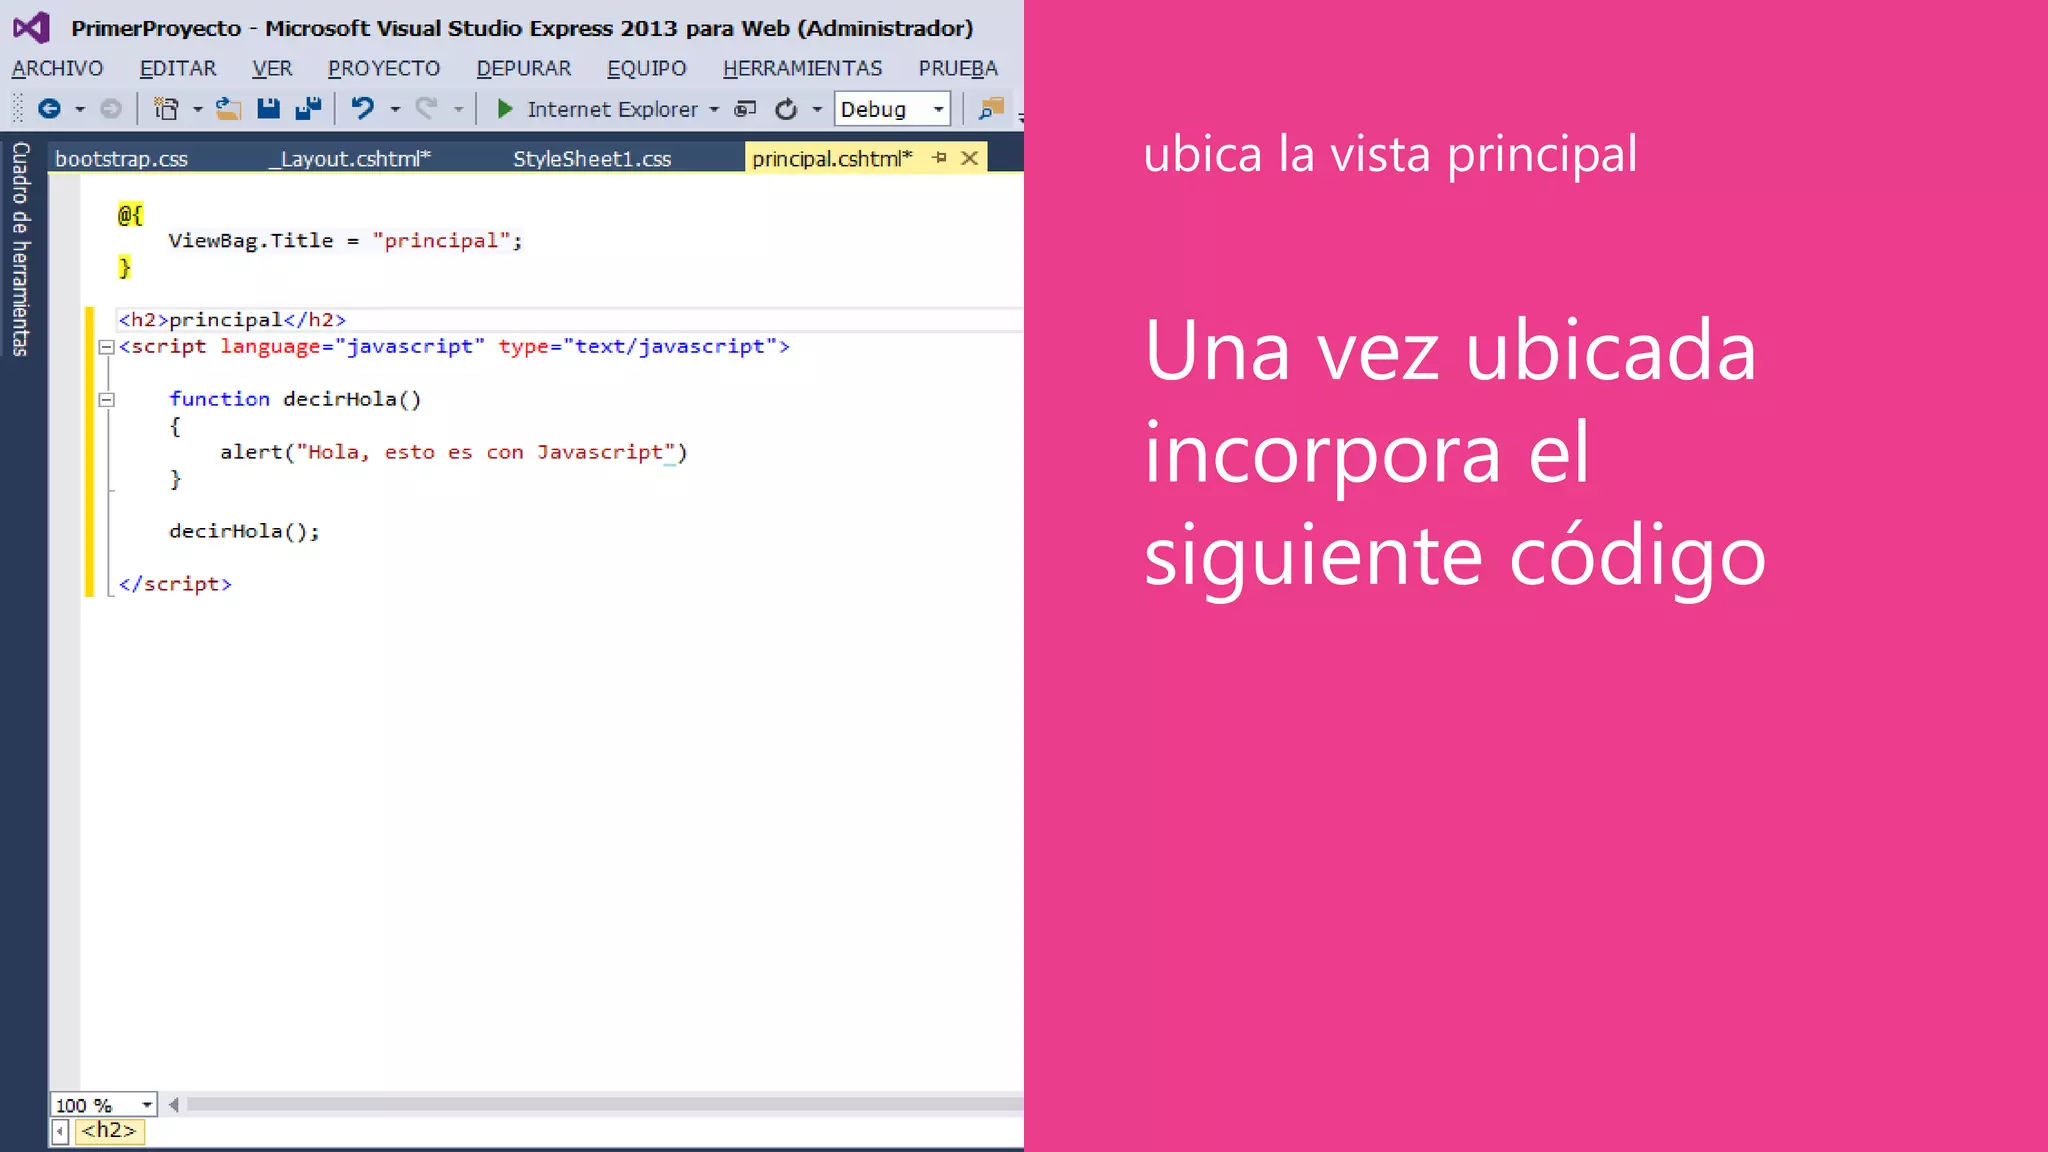Image resolution: width=2048 pixels, height=1152 pixels.
Task: Open the ARCHIVO menu
Action: click(x=57, y=68)
